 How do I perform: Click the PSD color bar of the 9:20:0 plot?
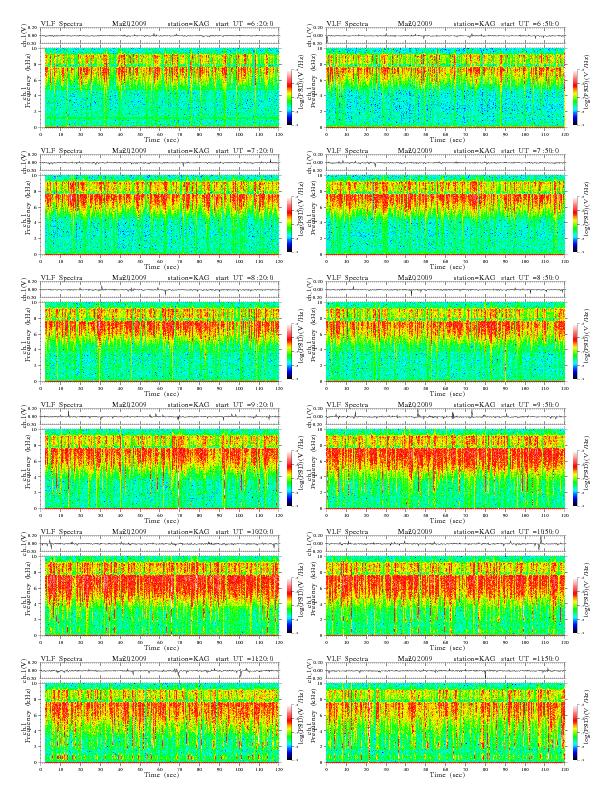(289, 478)
